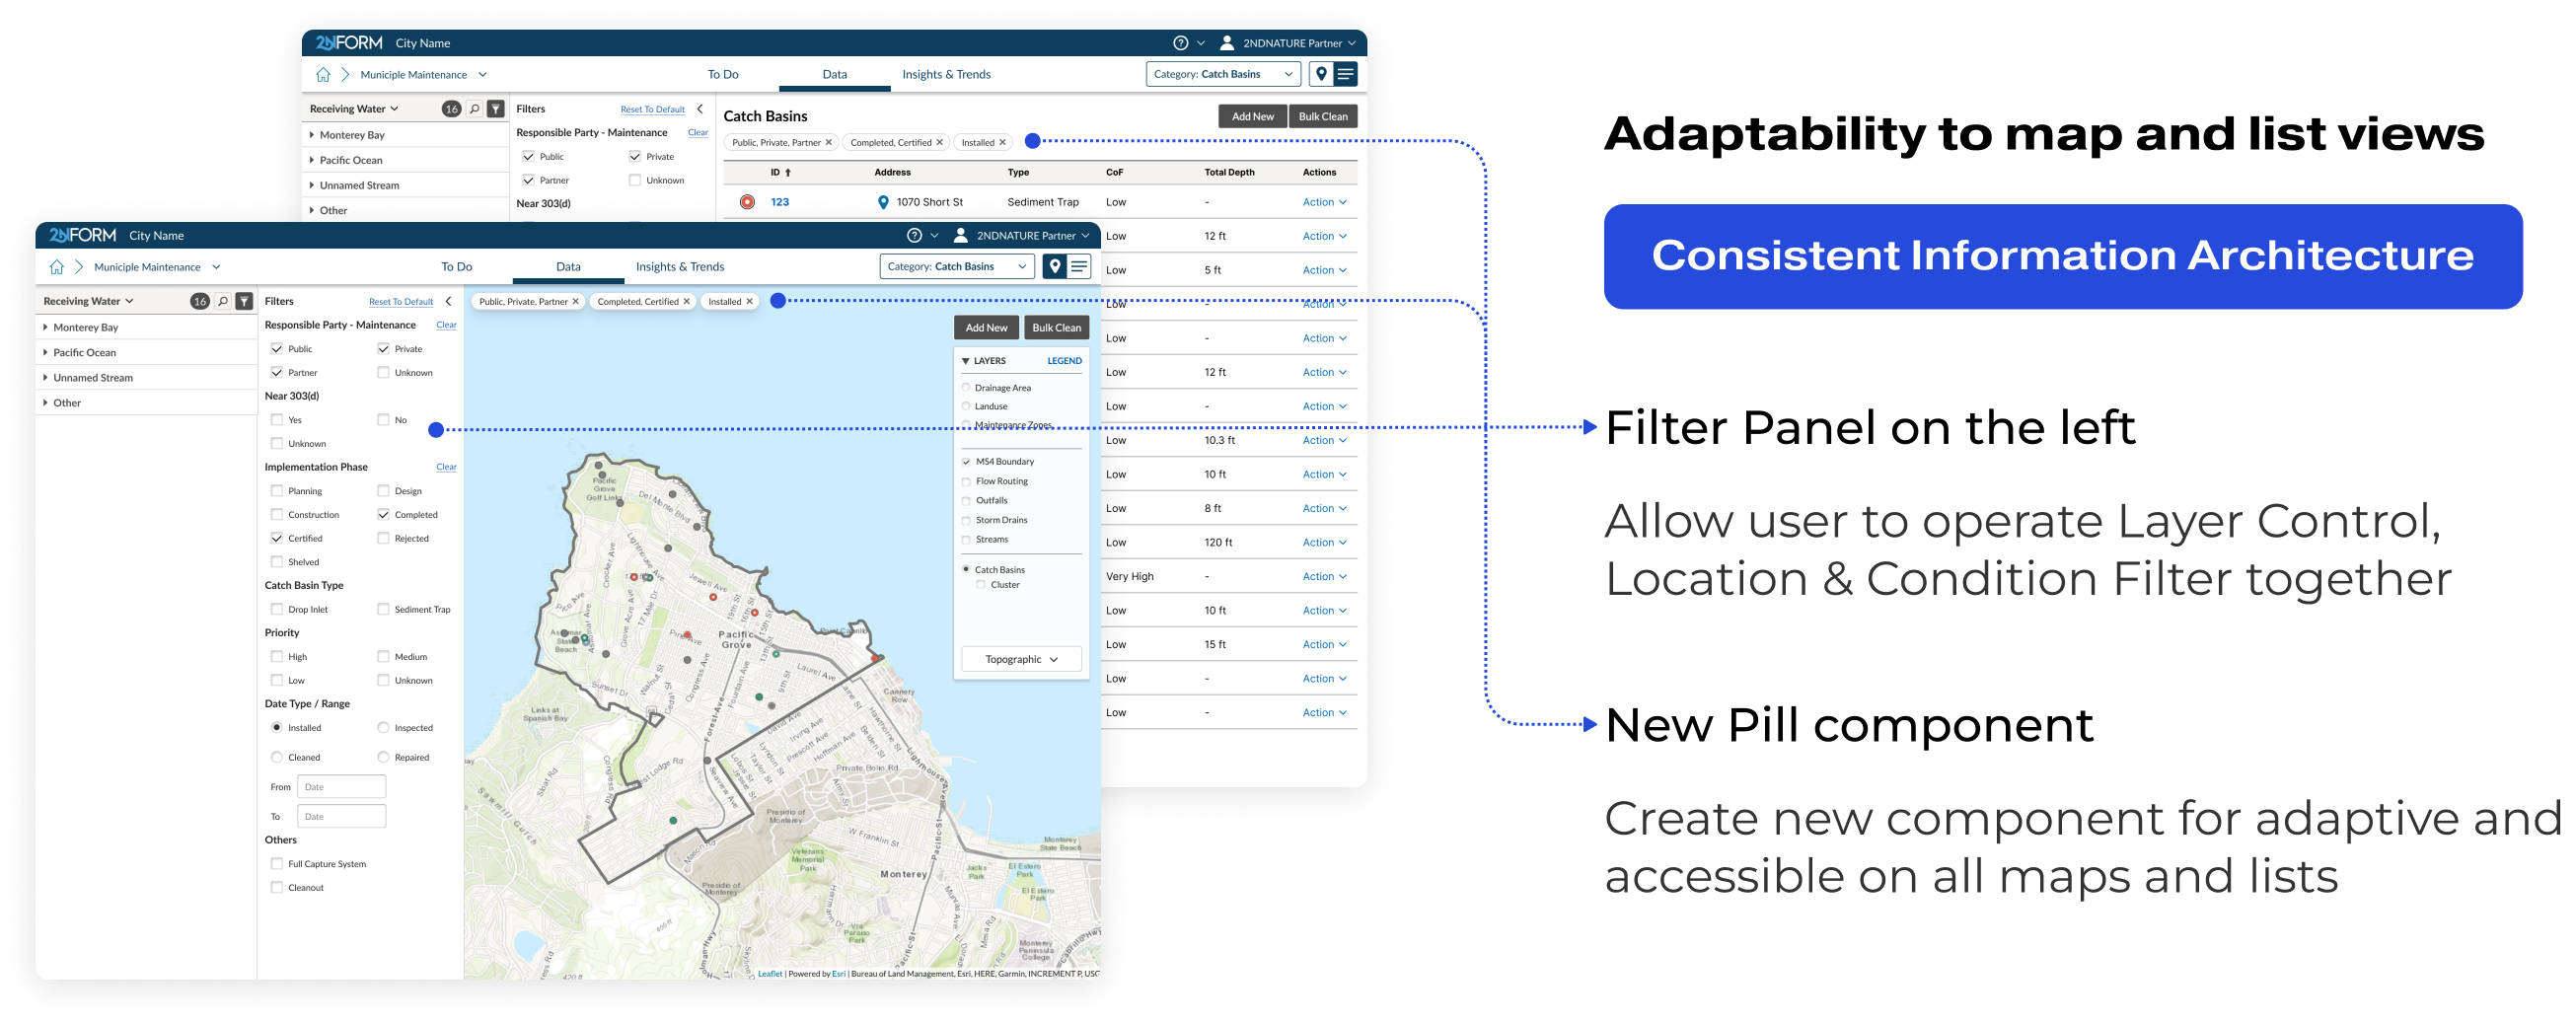Image resolution: width=2576 pixels, height=1022 pixels.
Task: Click home icon in front map window breadcrumb
Action: coord(57,267)
